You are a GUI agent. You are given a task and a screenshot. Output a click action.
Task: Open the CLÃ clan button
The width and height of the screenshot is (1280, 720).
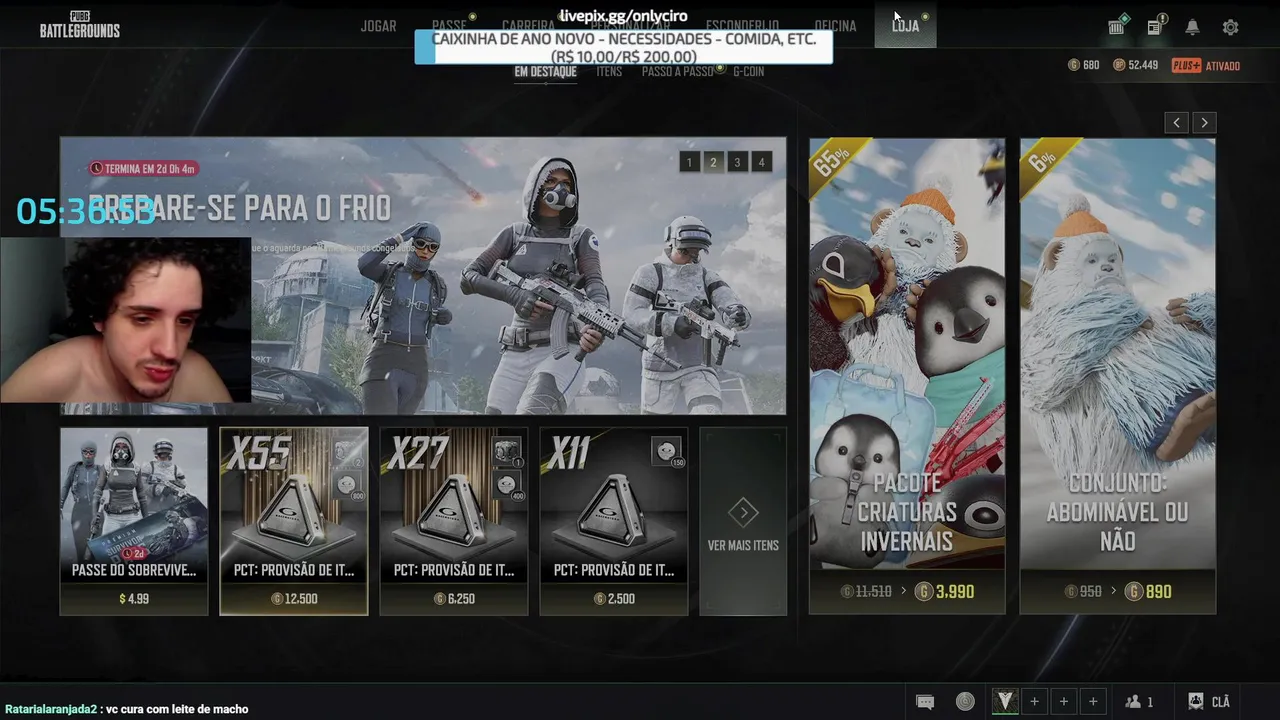coord(1208,702)
